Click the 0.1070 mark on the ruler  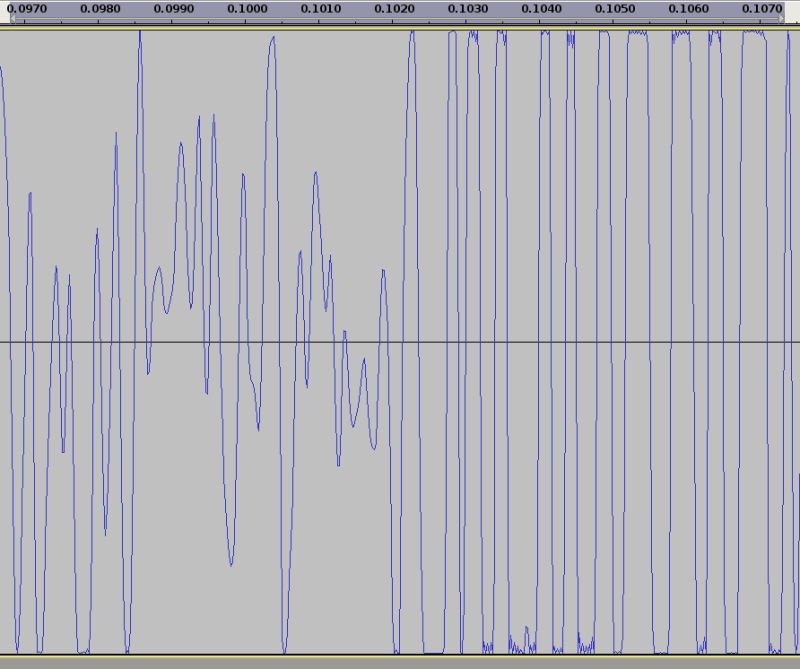click(x=762, y=9)
